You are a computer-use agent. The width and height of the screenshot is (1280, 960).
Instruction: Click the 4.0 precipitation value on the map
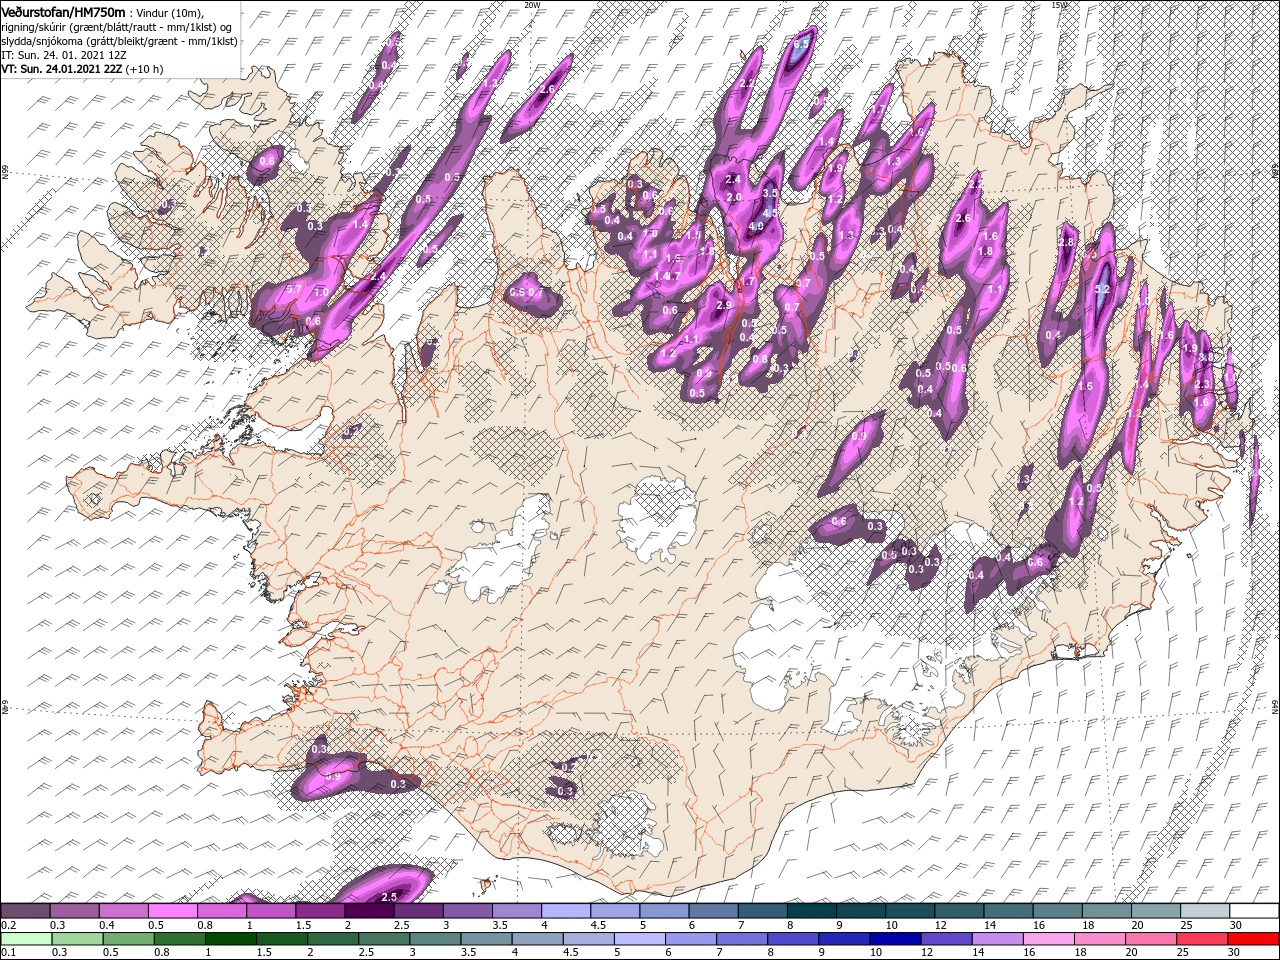(x=757, y=227)
